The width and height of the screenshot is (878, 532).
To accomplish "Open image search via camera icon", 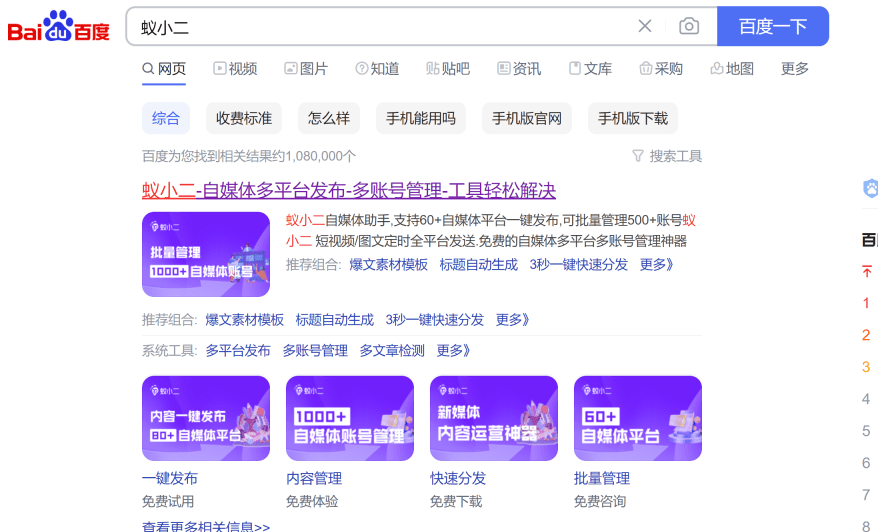I will point(689,26).
